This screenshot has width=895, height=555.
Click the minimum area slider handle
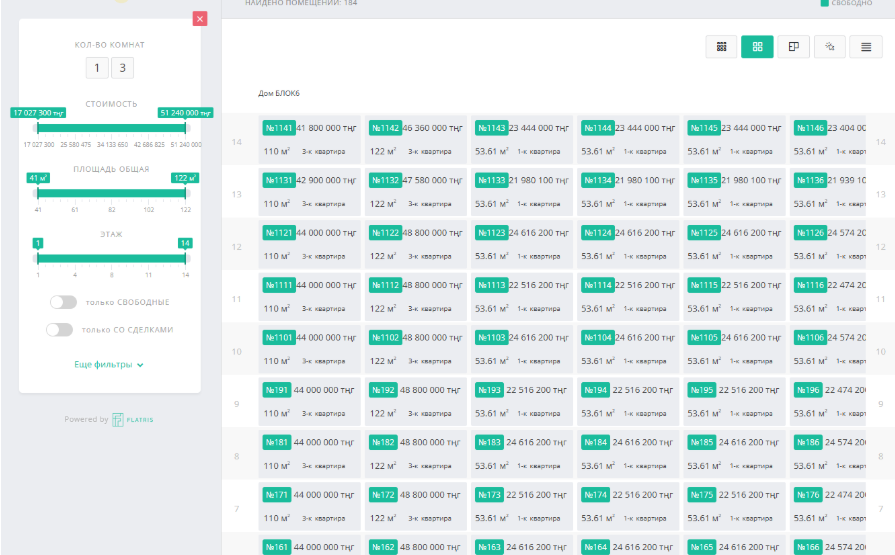(38, 192)
